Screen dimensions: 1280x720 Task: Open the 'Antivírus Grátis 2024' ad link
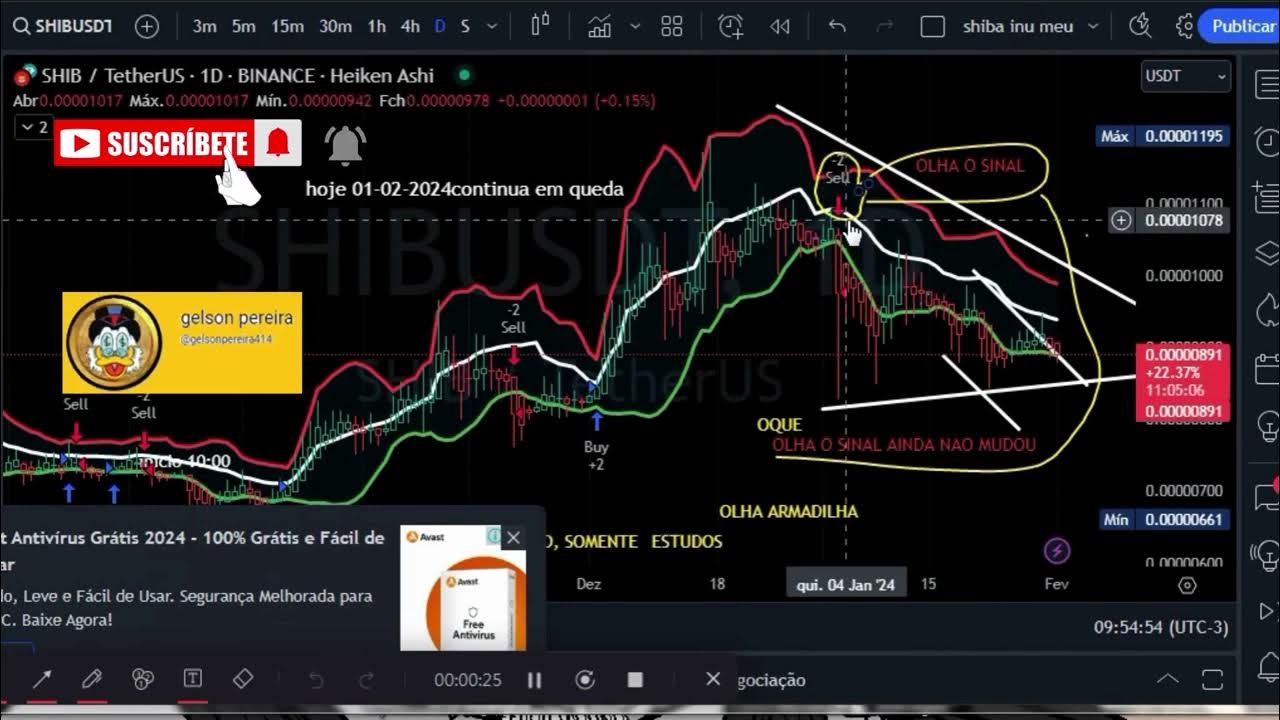click(x=192, y=551)
